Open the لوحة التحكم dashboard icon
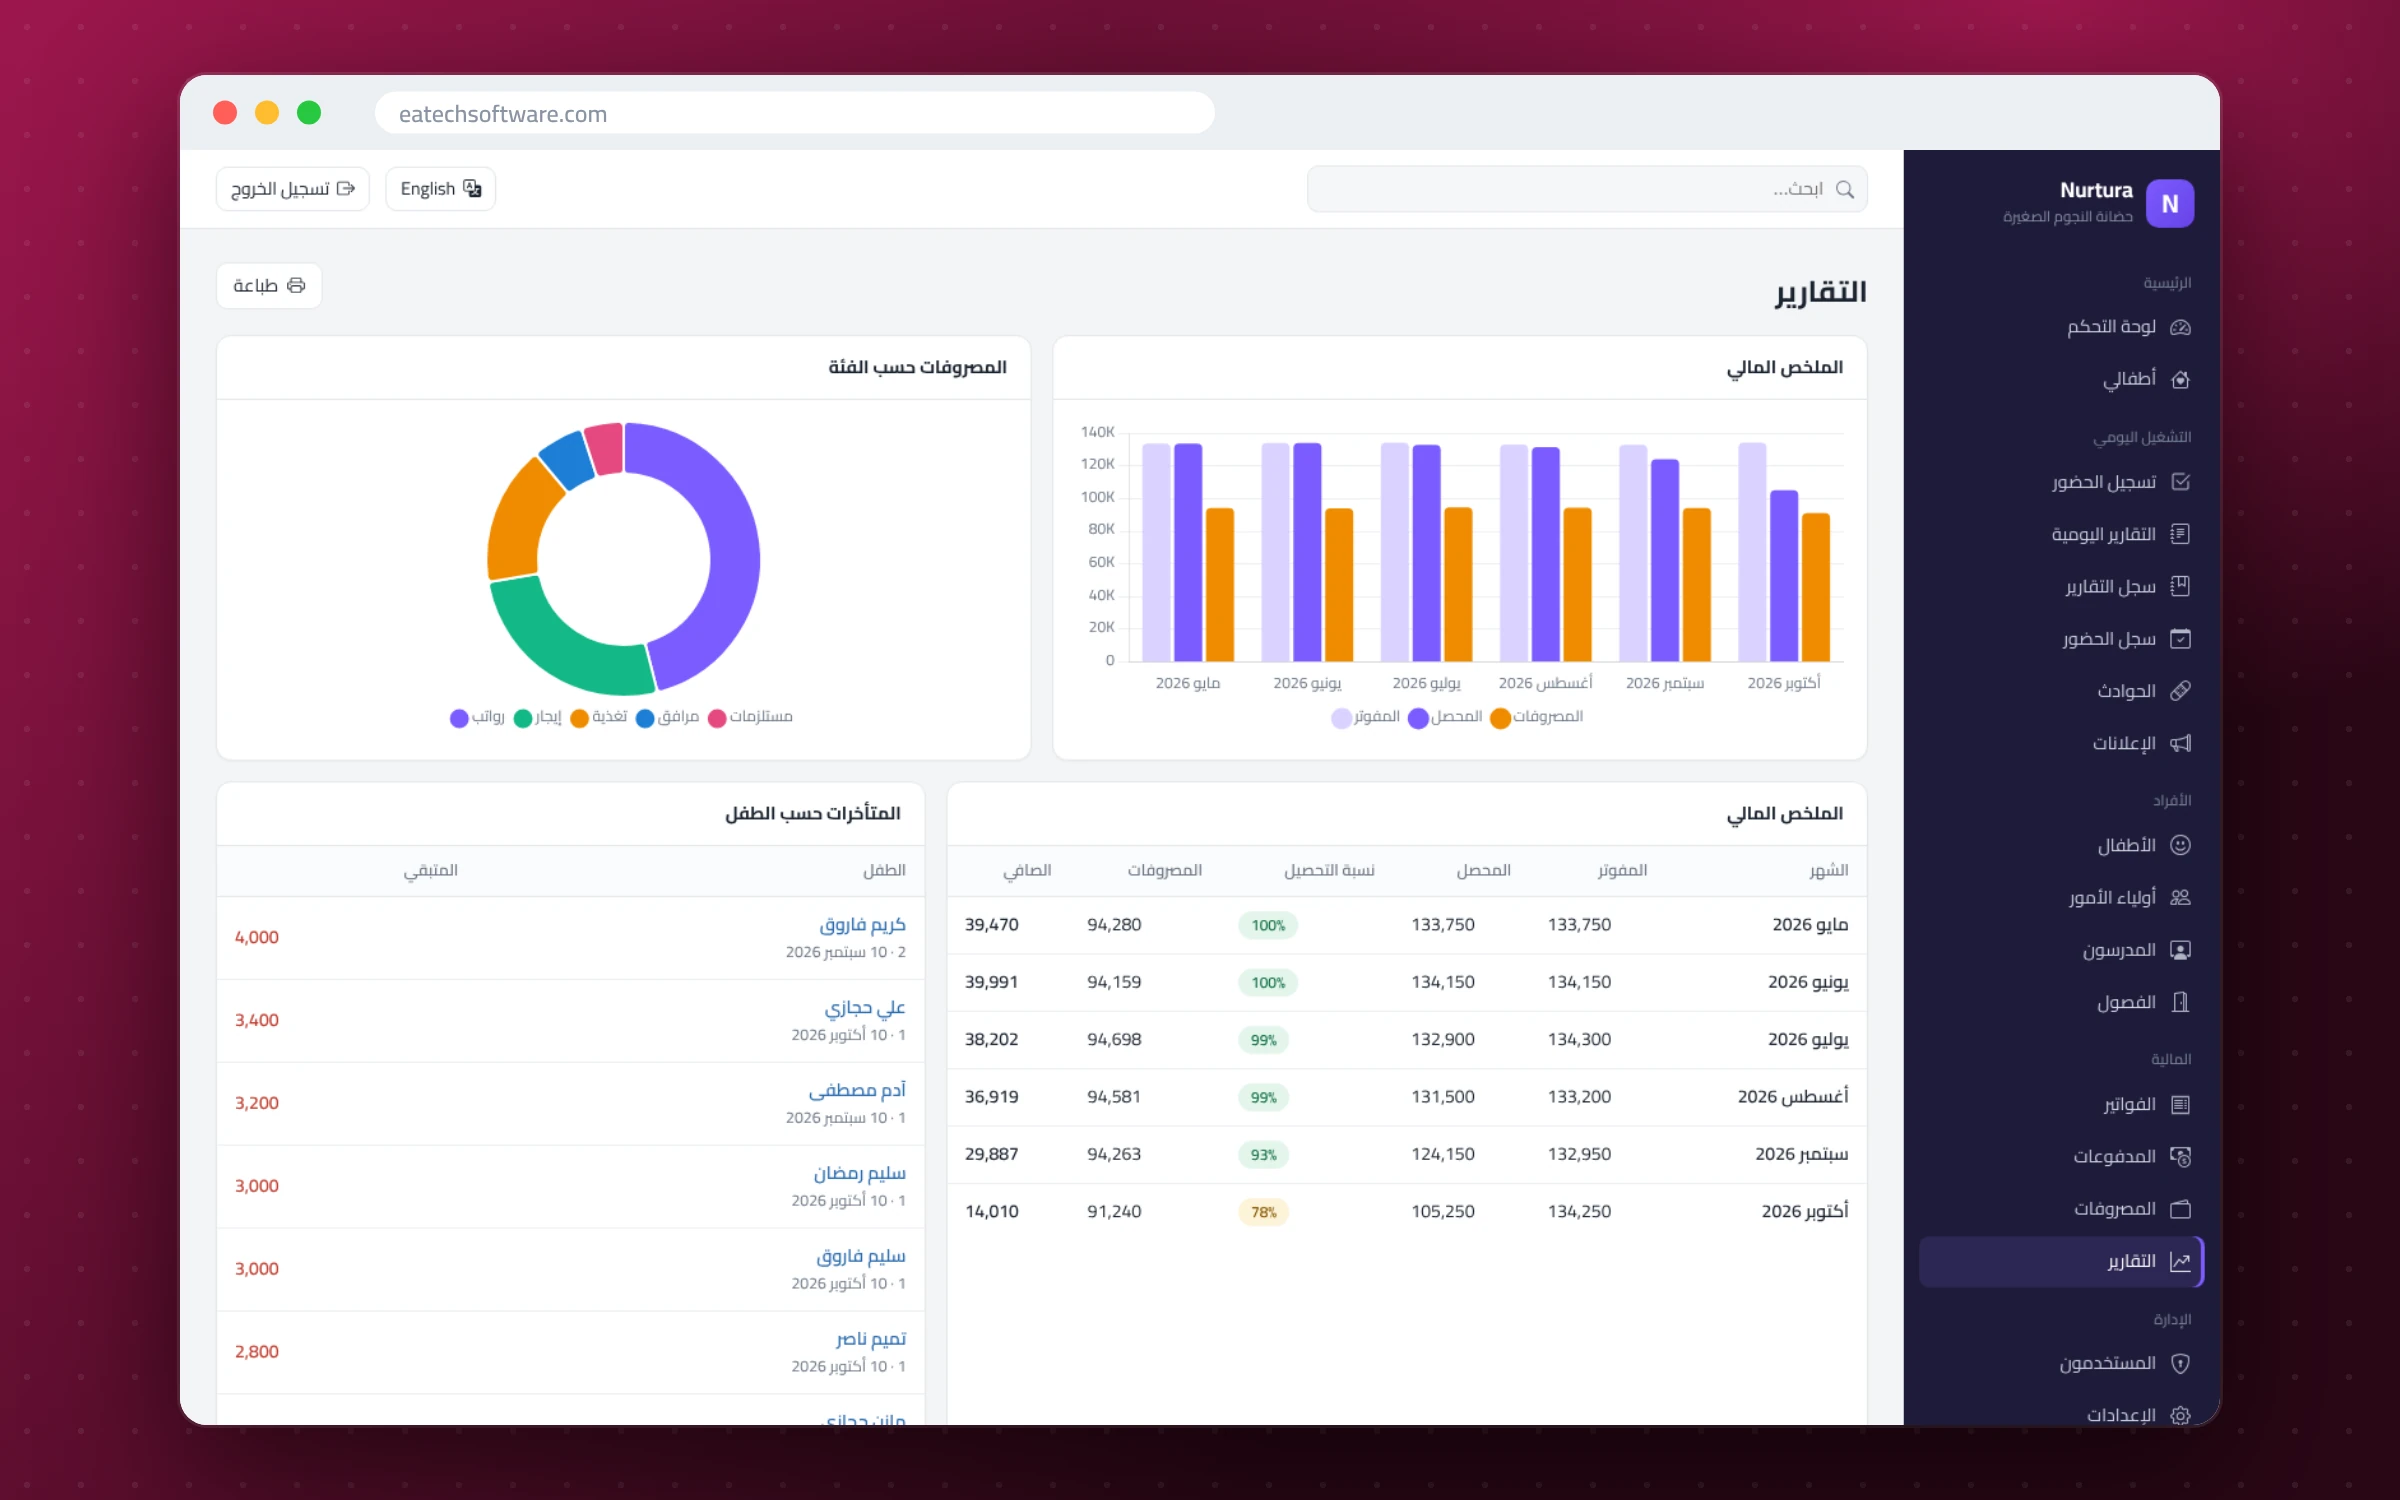 (x=2180, y=327)
